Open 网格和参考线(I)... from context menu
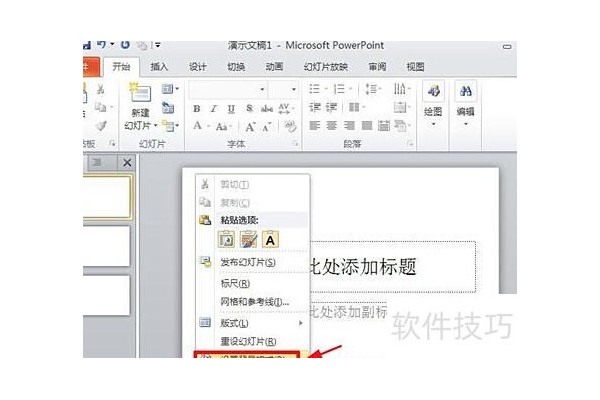This screenshot has width=600, height=400. tap(253, 302)
